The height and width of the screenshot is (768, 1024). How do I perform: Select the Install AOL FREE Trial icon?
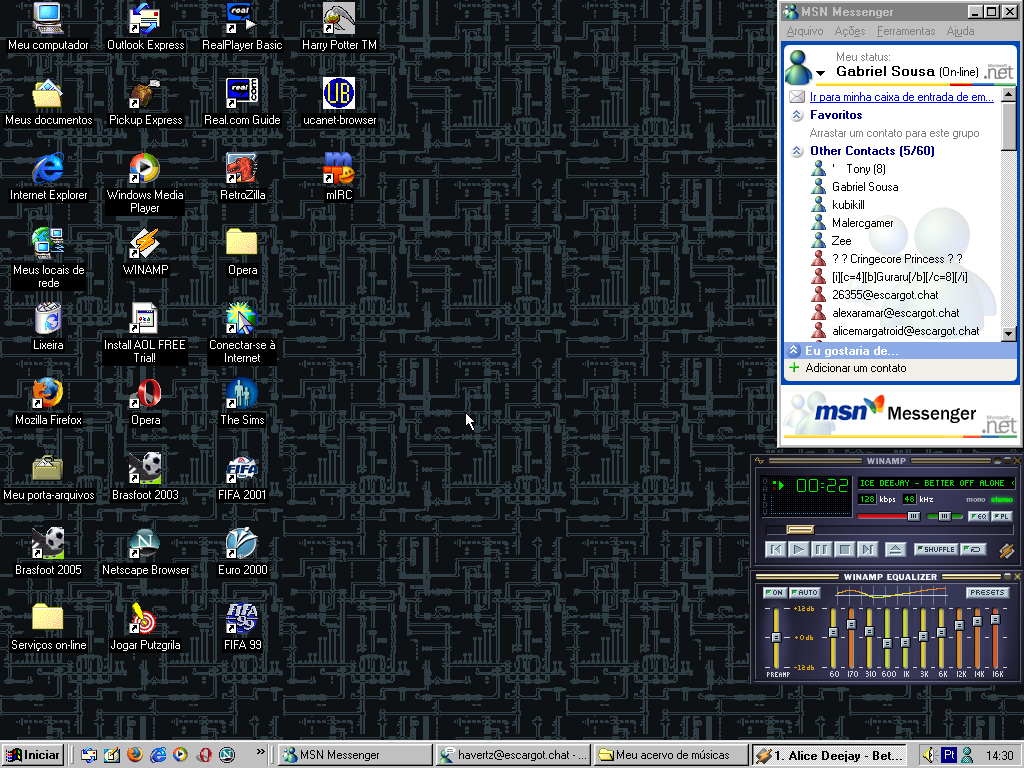point(145,333)
